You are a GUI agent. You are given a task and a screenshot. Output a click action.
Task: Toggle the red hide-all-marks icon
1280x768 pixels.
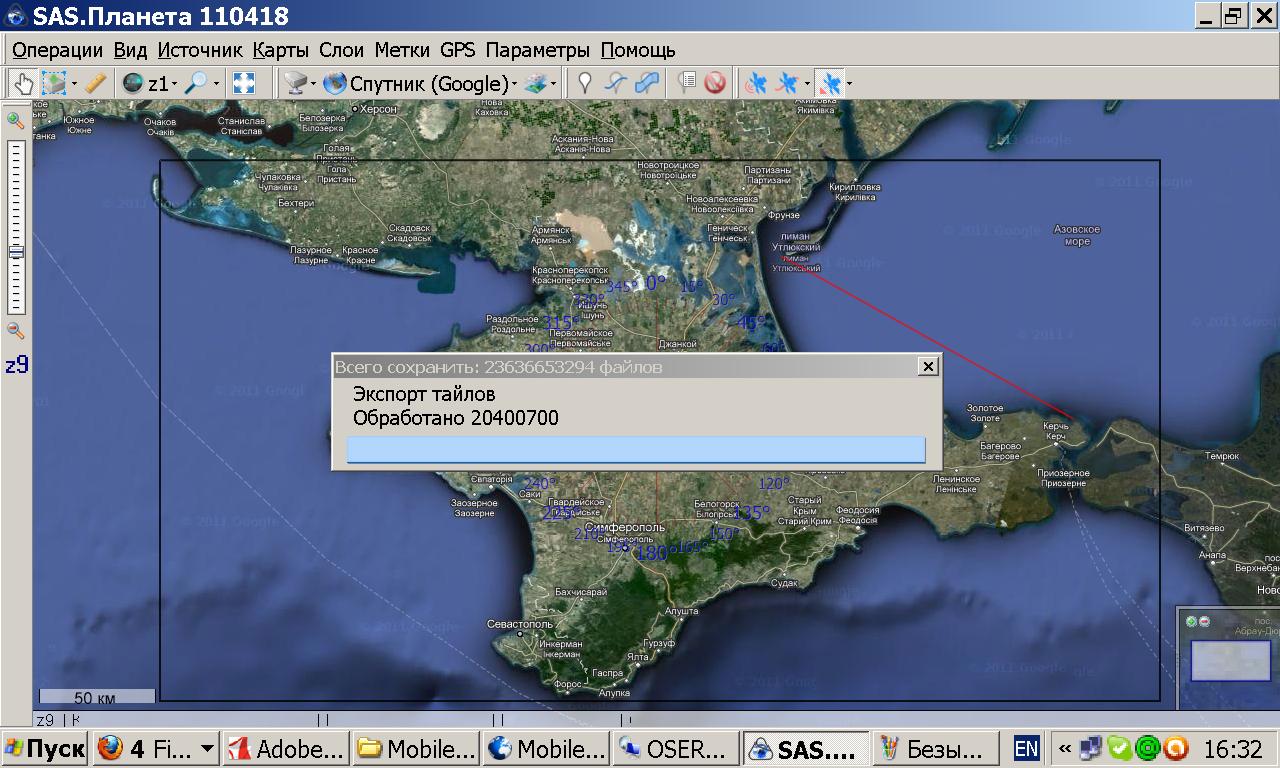click(715, 84)
